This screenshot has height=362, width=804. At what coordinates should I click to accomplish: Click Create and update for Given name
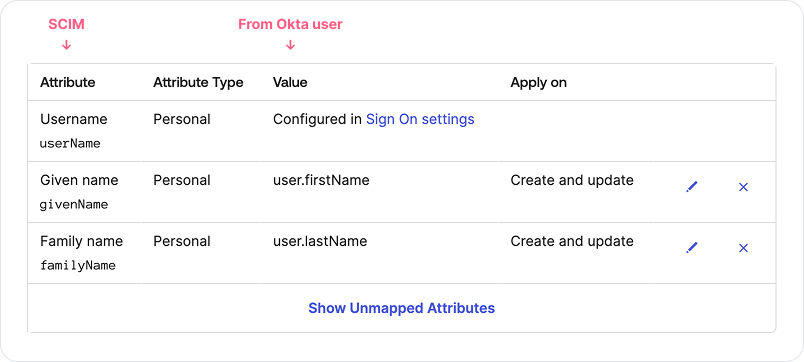572,180
